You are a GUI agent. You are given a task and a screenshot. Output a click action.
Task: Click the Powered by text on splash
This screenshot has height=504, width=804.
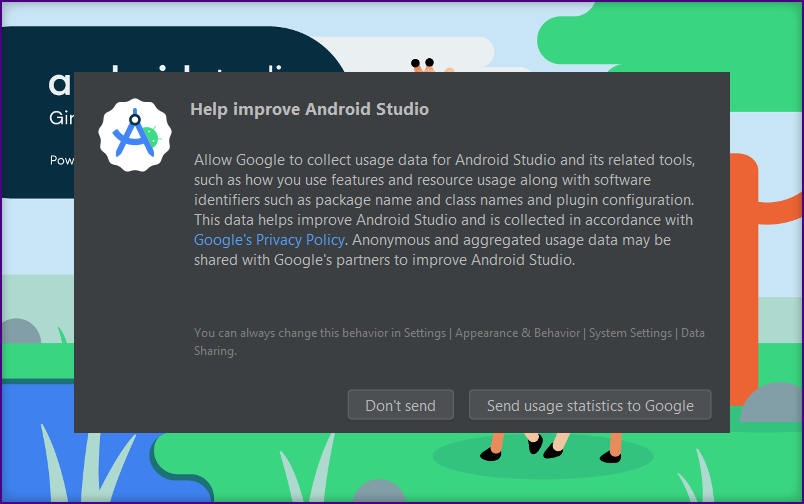pyautogui.click(x=60, y=160)
